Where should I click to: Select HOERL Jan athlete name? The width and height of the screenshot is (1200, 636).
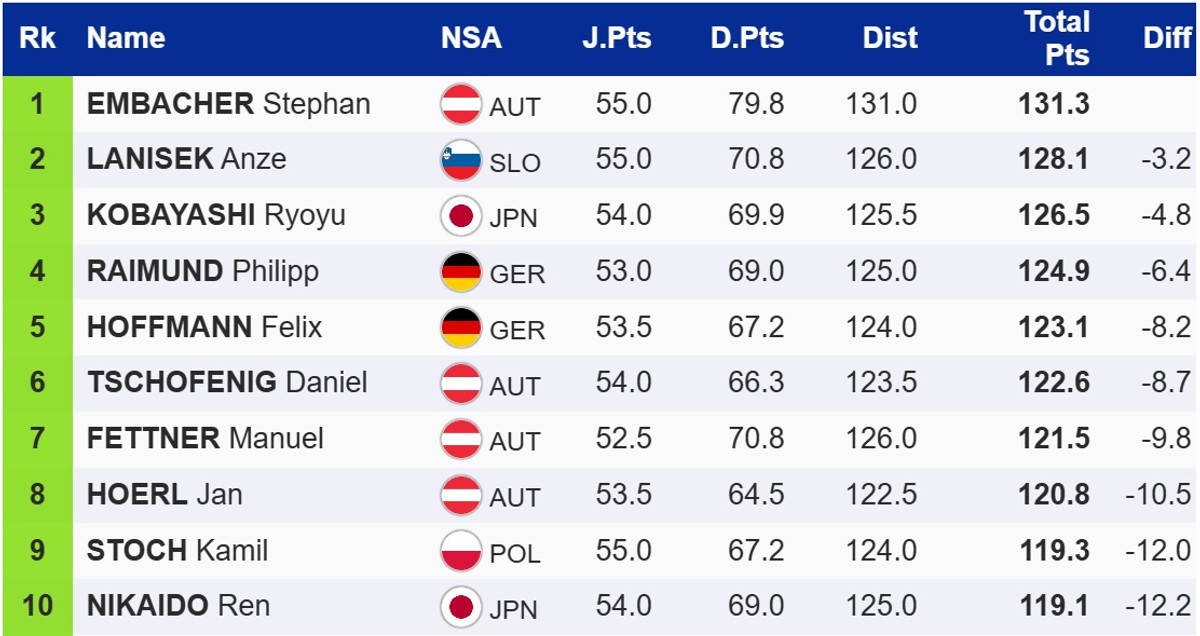click(x=164, y=494)
